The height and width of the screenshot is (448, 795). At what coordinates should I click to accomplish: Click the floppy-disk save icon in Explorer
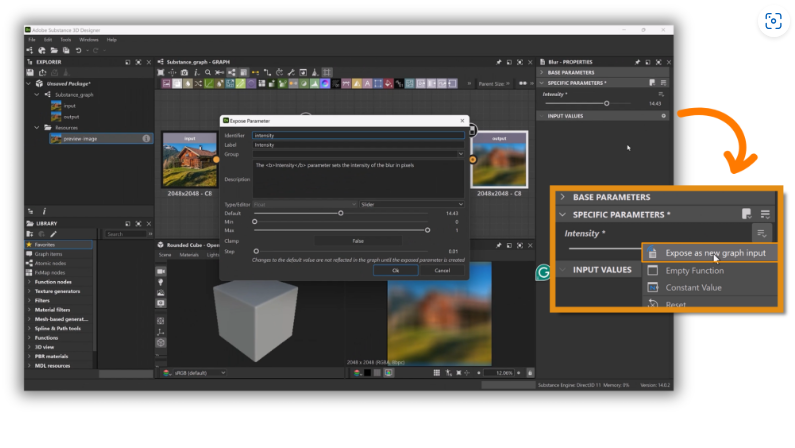[30, 73]
